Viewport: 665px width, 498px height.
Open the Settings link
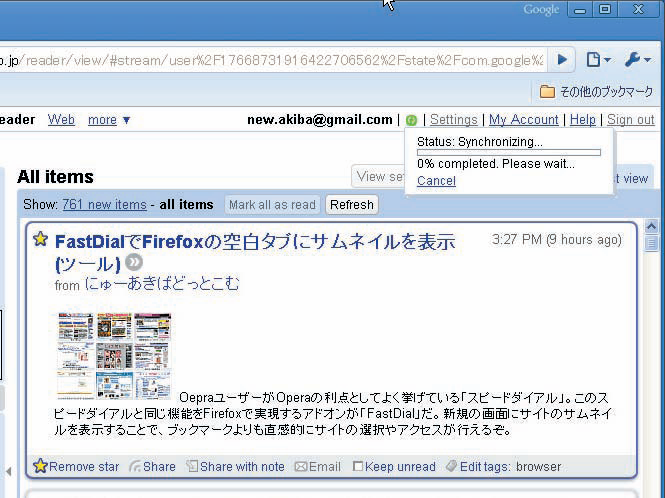click(453, 120)
